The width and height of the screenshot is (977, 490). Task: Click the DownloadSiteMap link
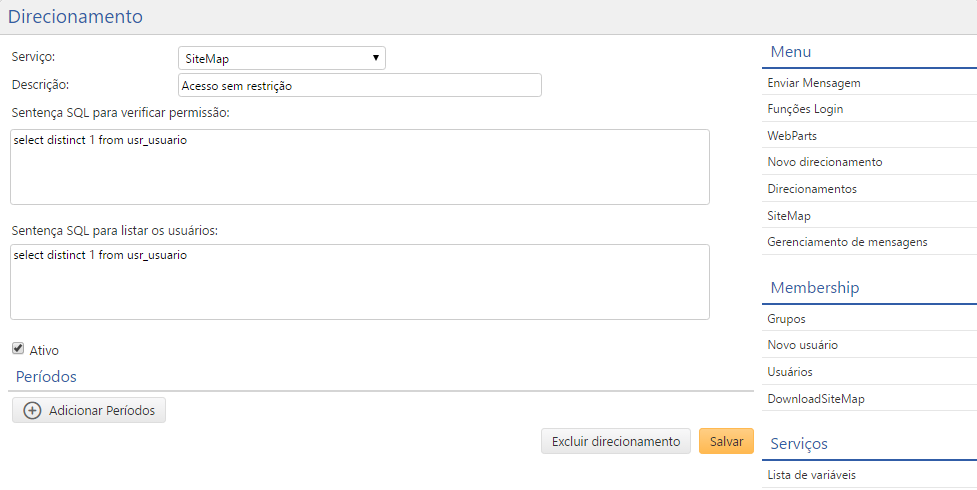pos(815,398)
